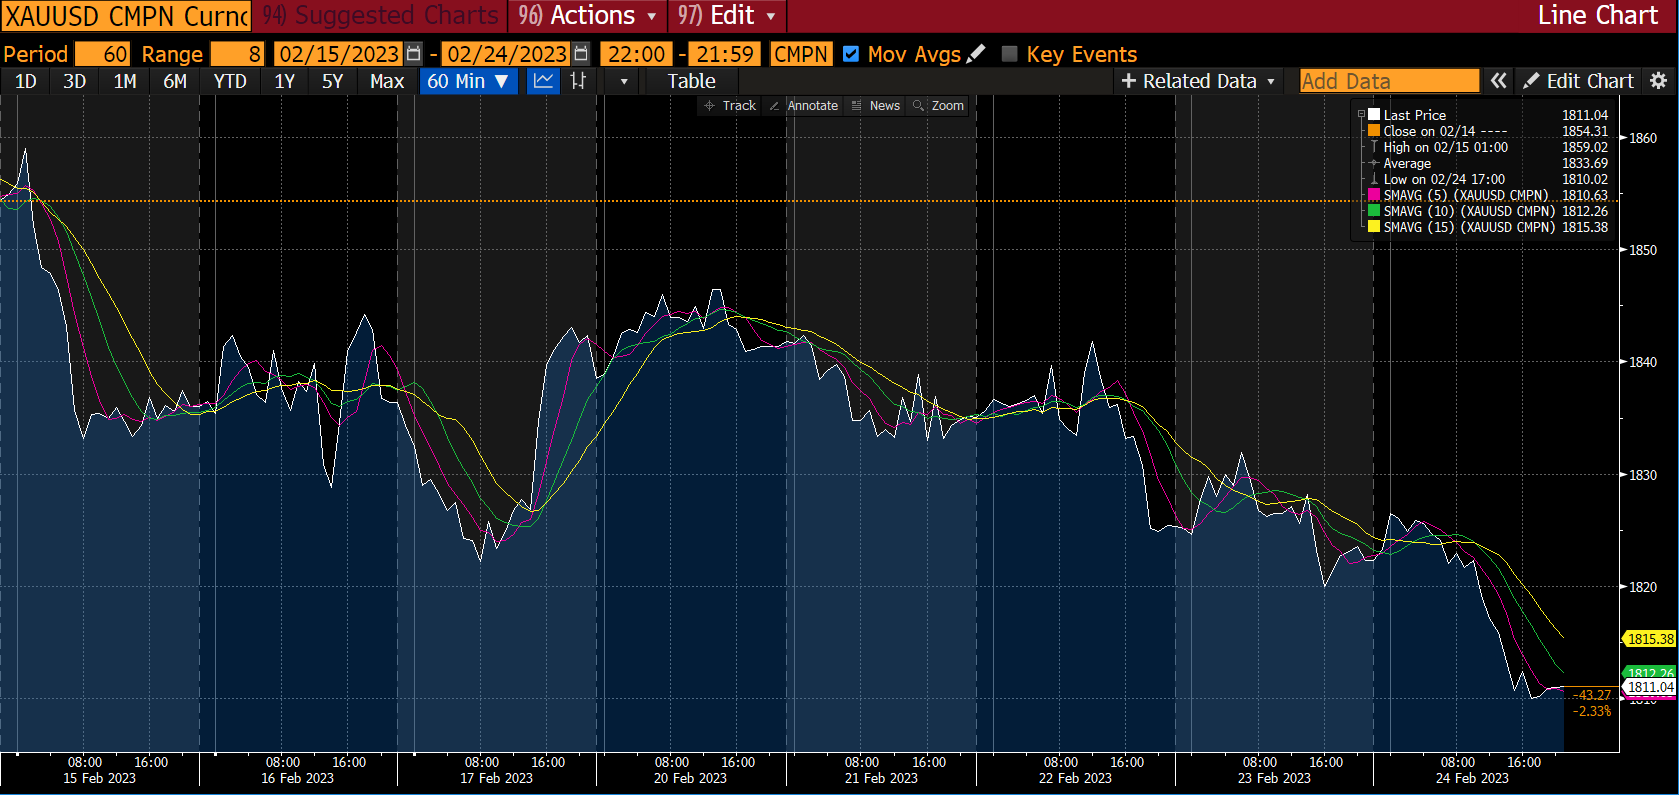Open the Actions menu
This screenshot has height=795, width=1679.
point(588,16)
